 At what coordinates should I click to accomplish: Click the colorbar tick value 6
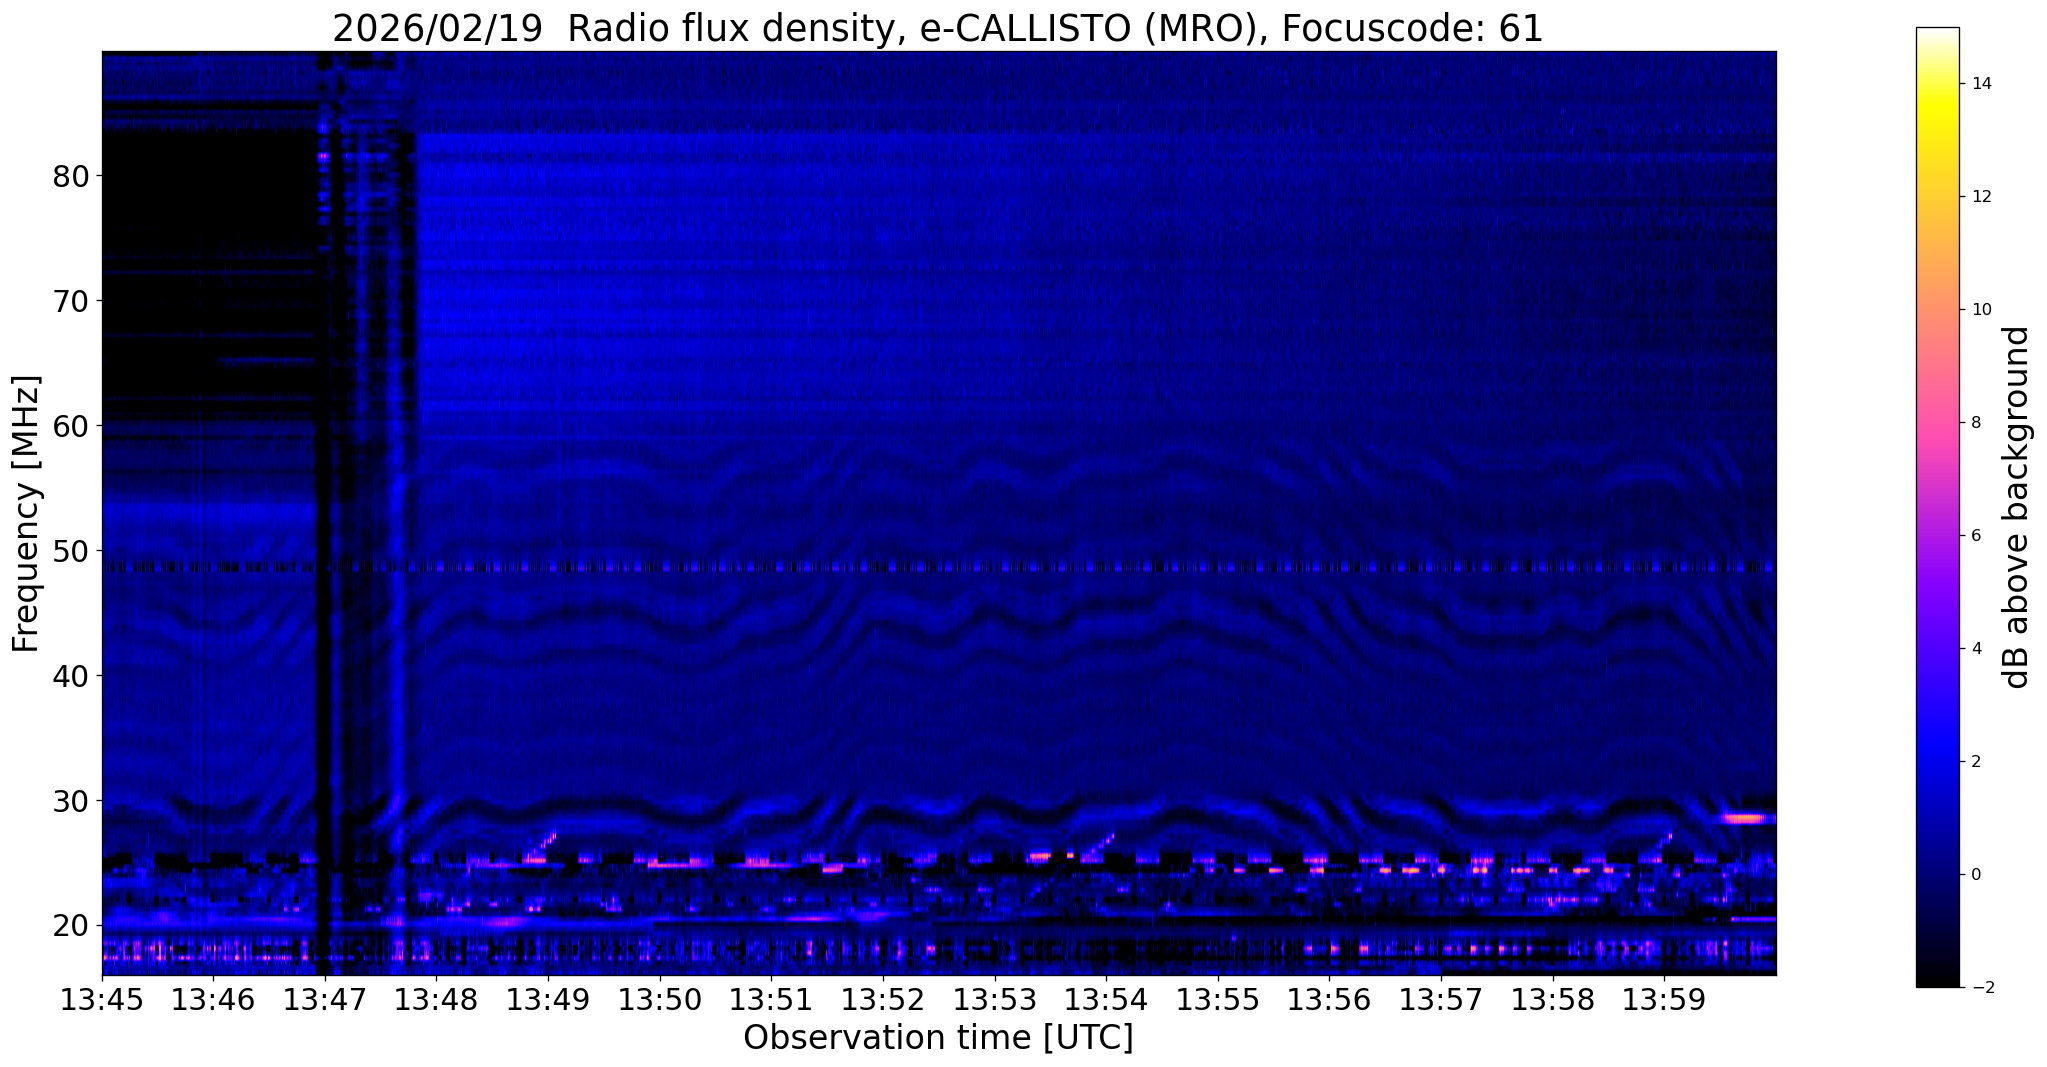tap(1975, 536)
